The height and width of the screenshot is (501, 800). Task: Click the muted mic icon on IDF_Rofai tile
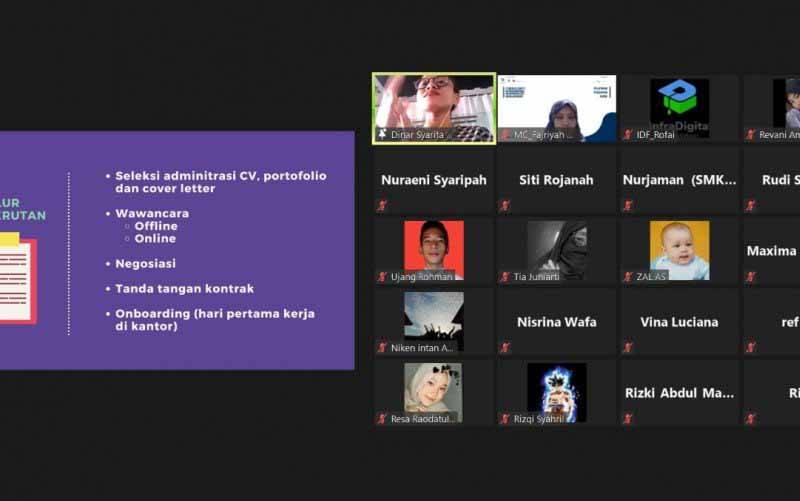pos(628,135)
